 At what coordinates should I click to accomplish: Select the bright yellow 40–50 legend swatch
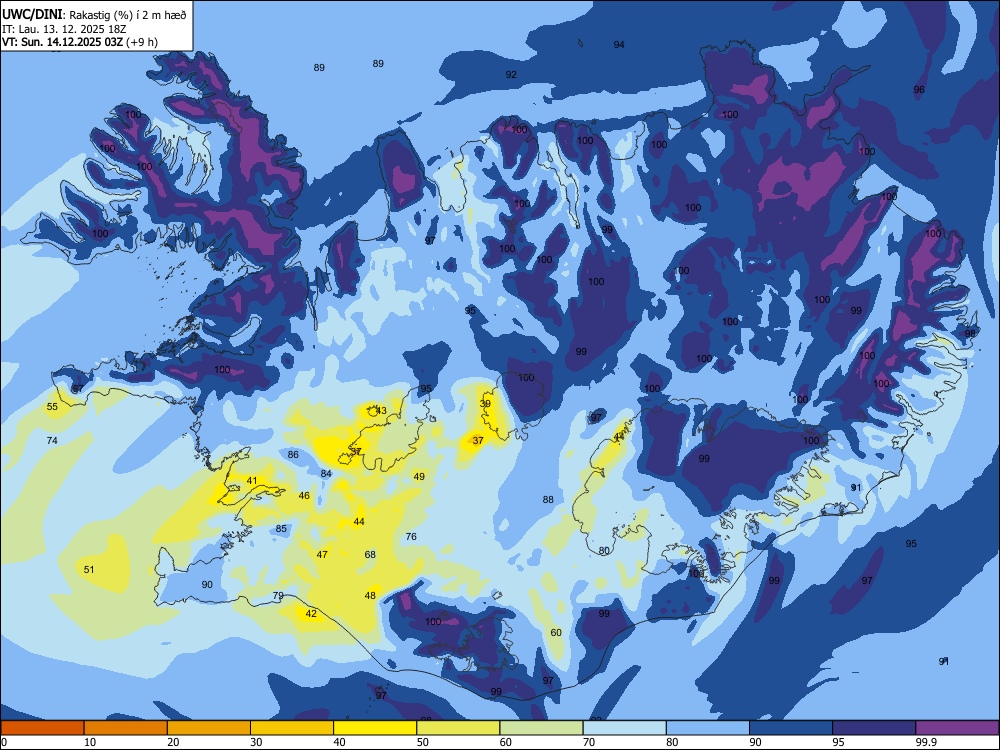click(375, 728)
